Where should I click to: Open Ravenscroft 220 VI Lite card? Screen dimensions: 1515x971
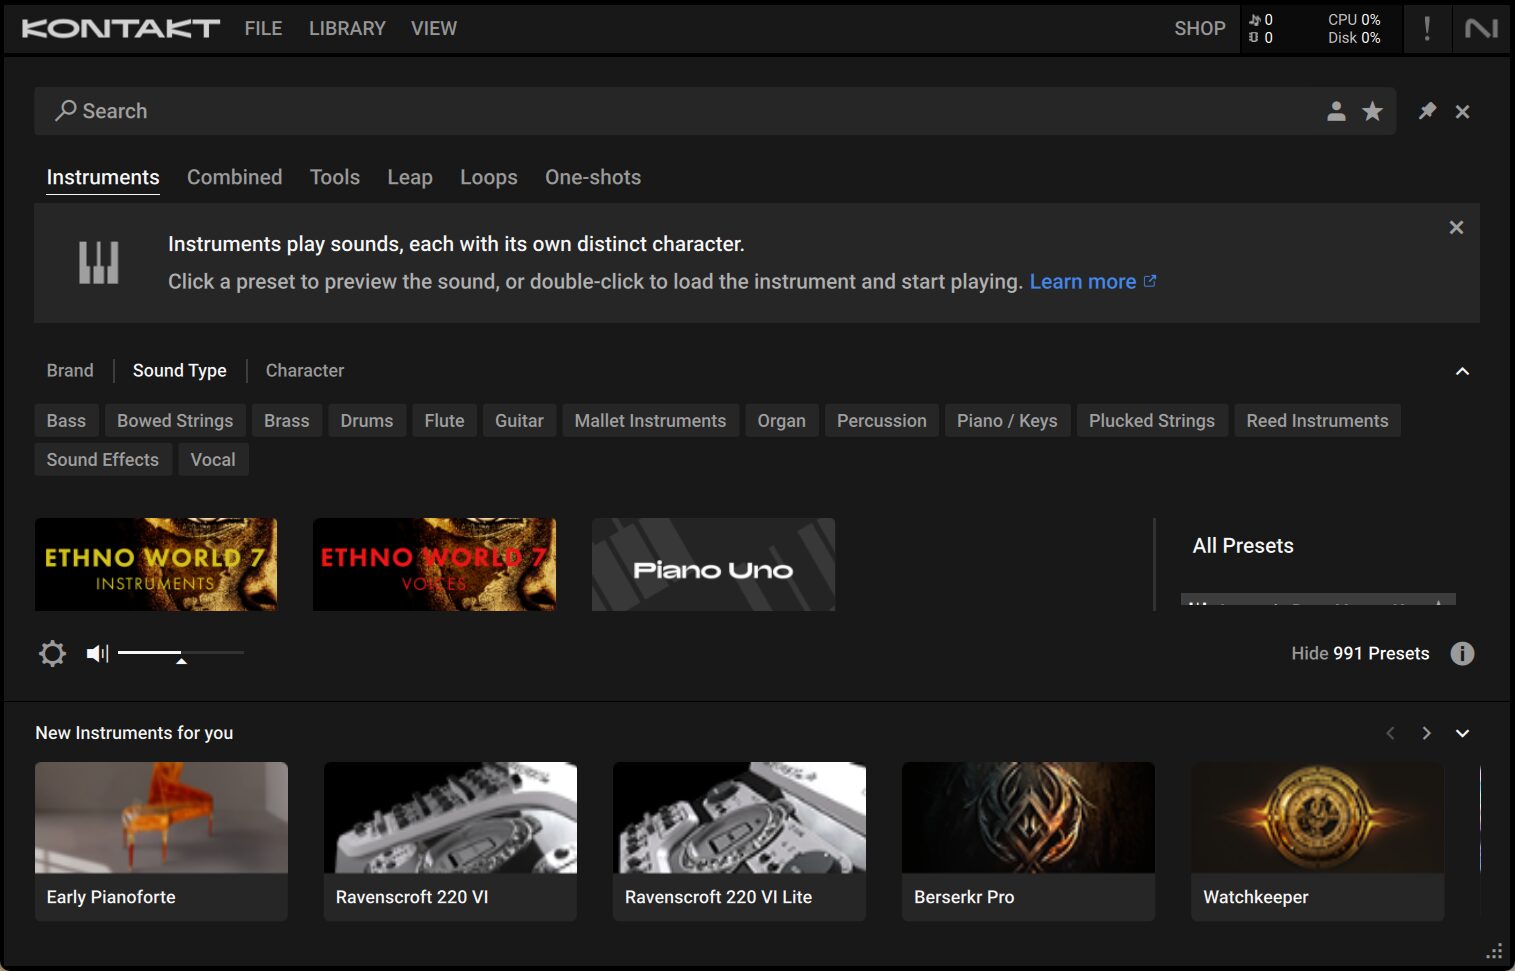point(739,841)
